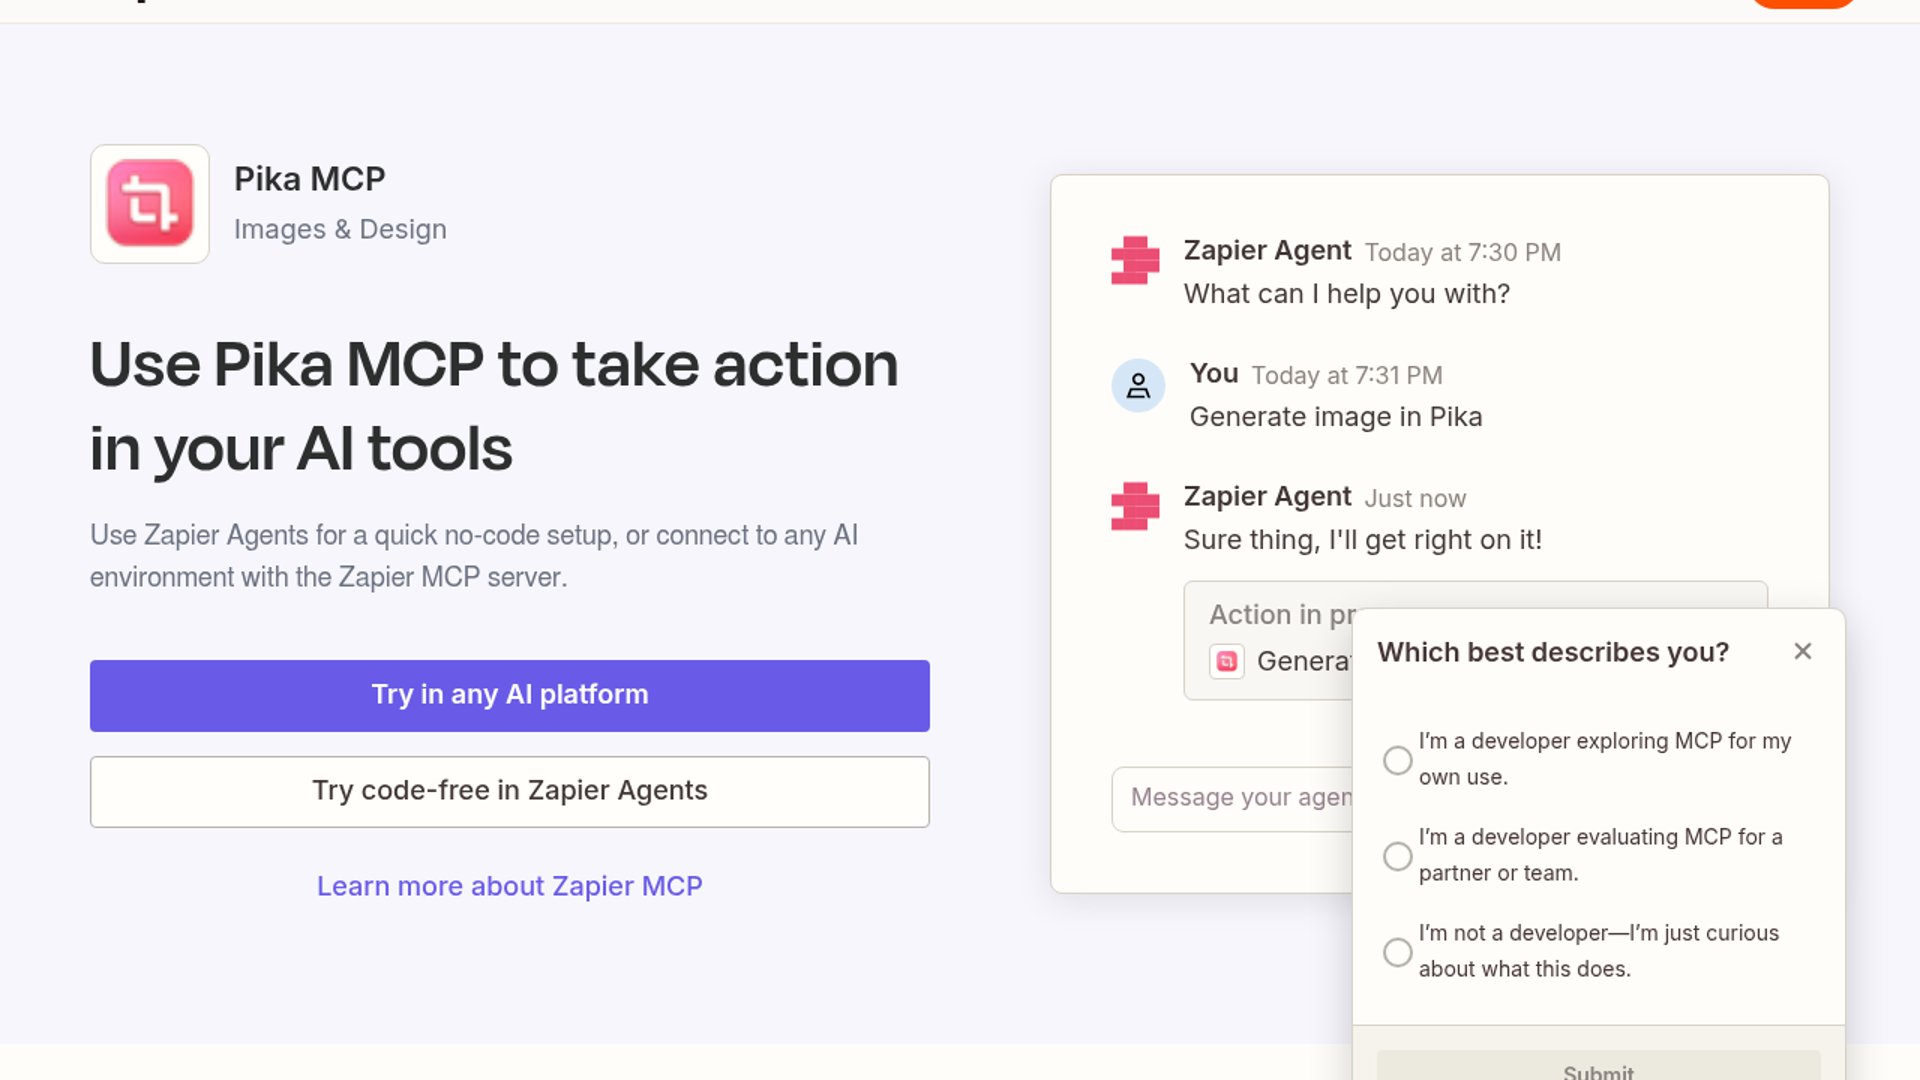This screenshot has width=1920, height=1080.
Task: Click Which best describes you heading
Action: (1553, 652)
